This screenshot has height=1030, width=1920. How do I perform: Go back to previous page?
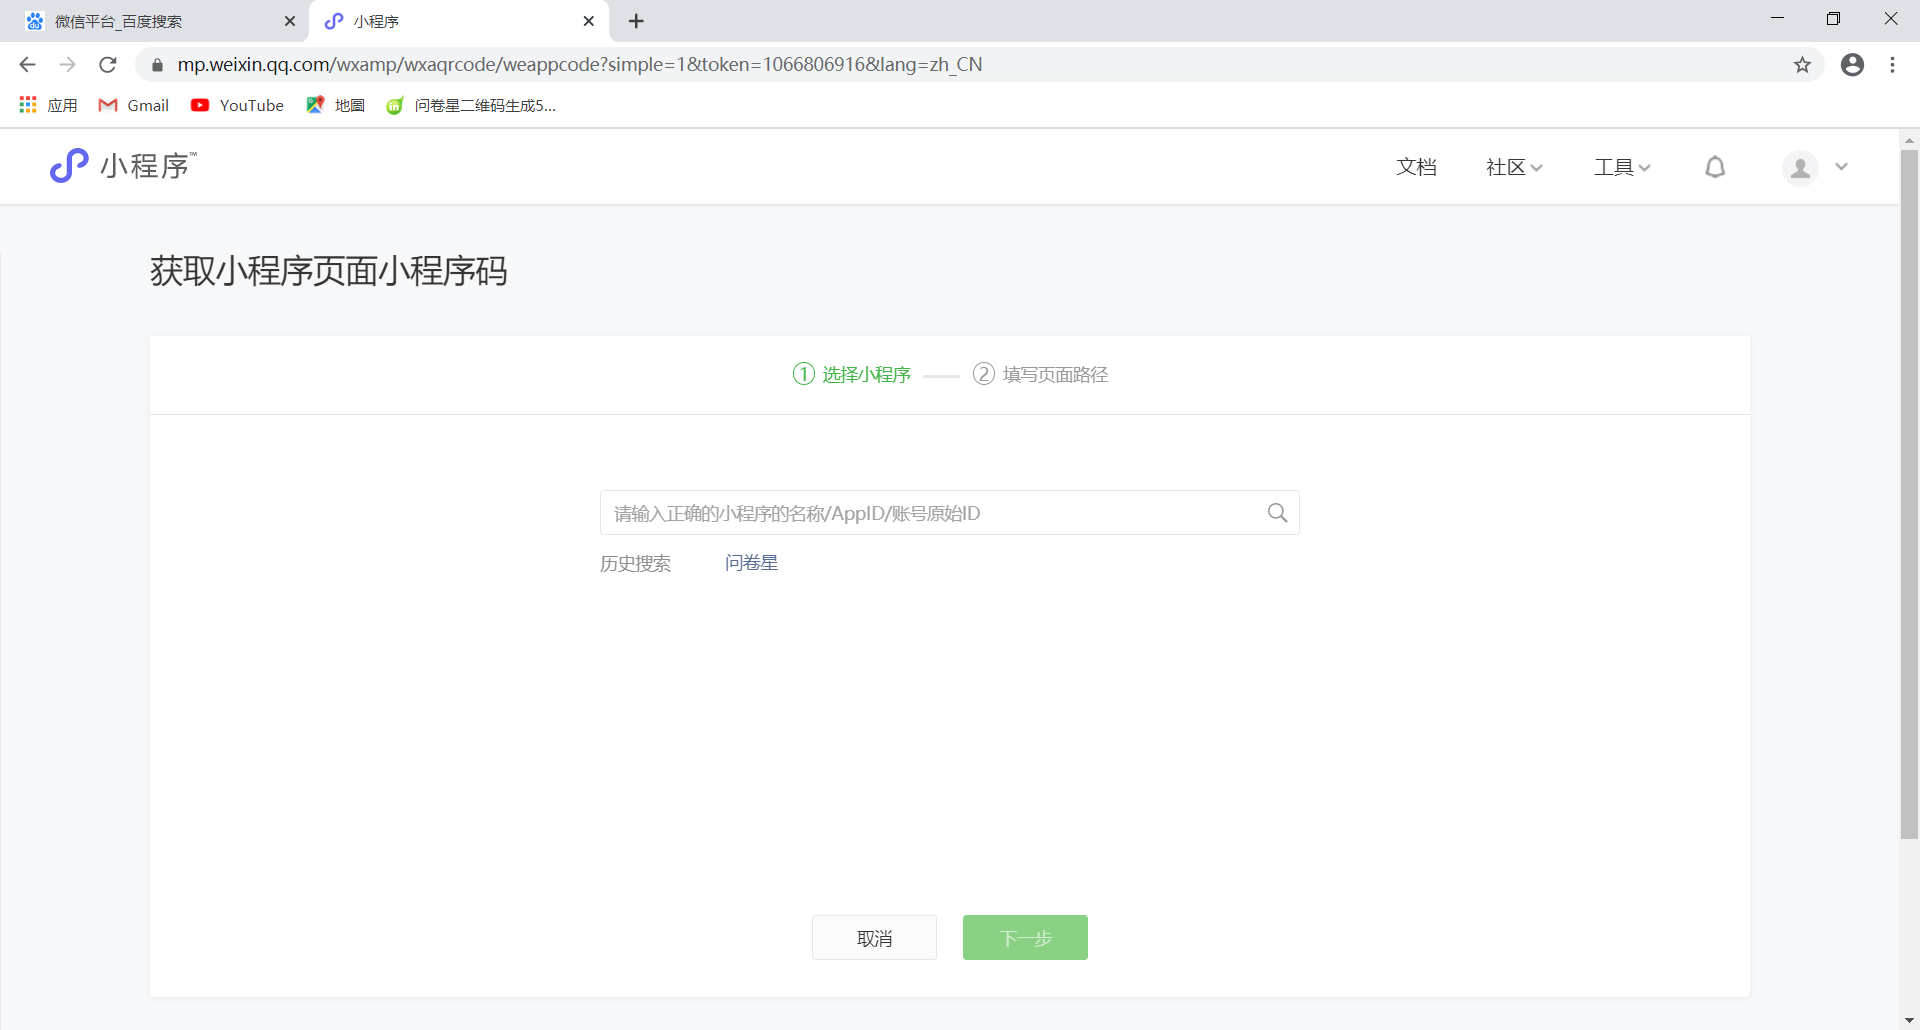click(x=27, y=65)
